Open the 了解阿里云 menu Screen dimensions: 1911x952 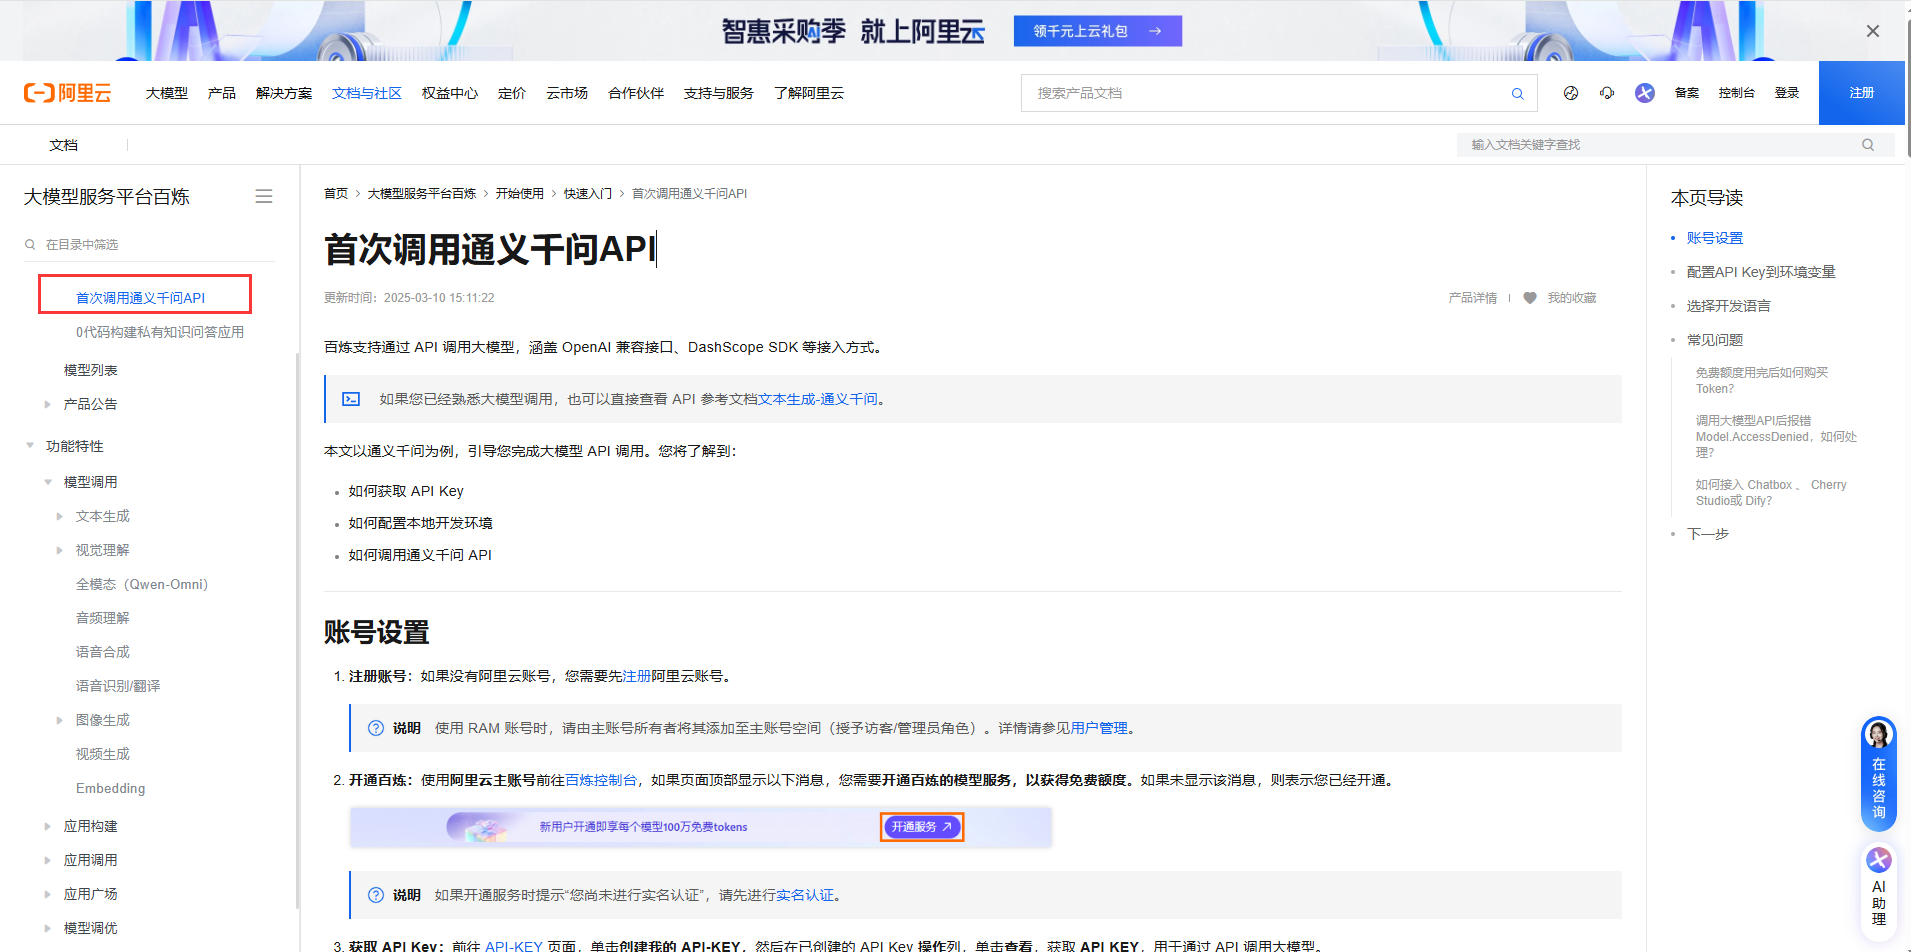coord(809,93)
